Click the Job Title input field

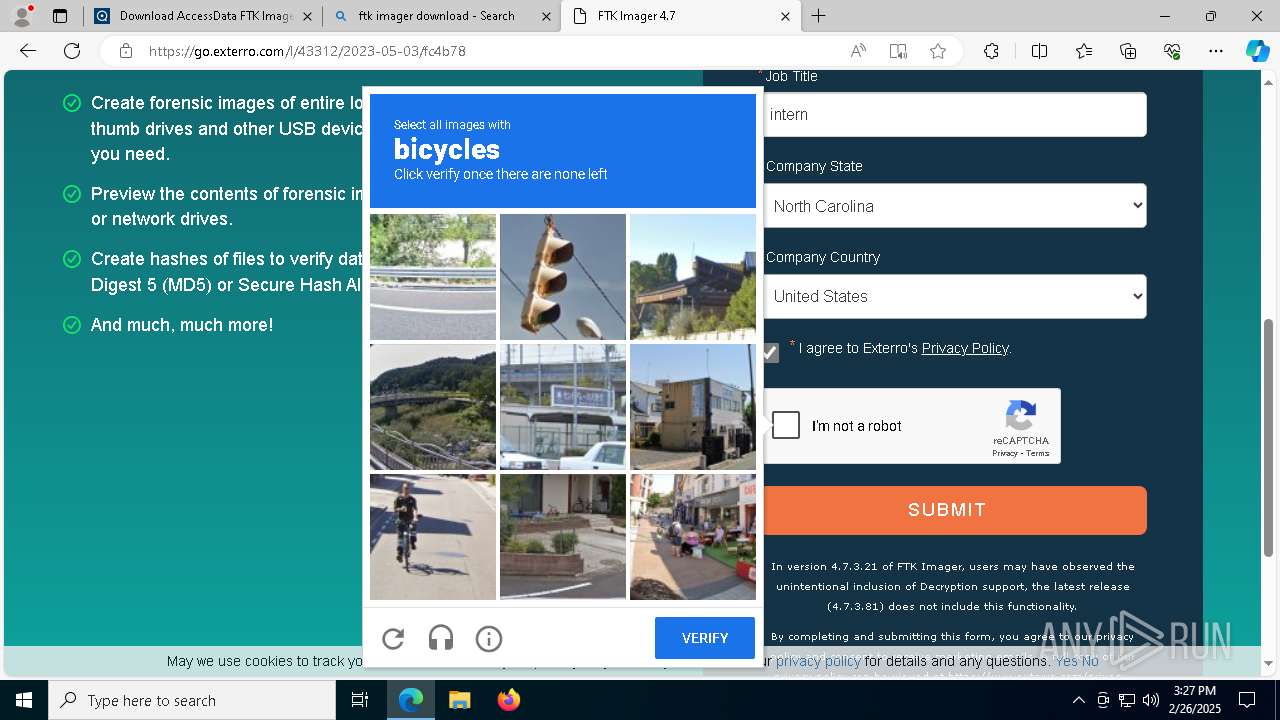point(955,115)
